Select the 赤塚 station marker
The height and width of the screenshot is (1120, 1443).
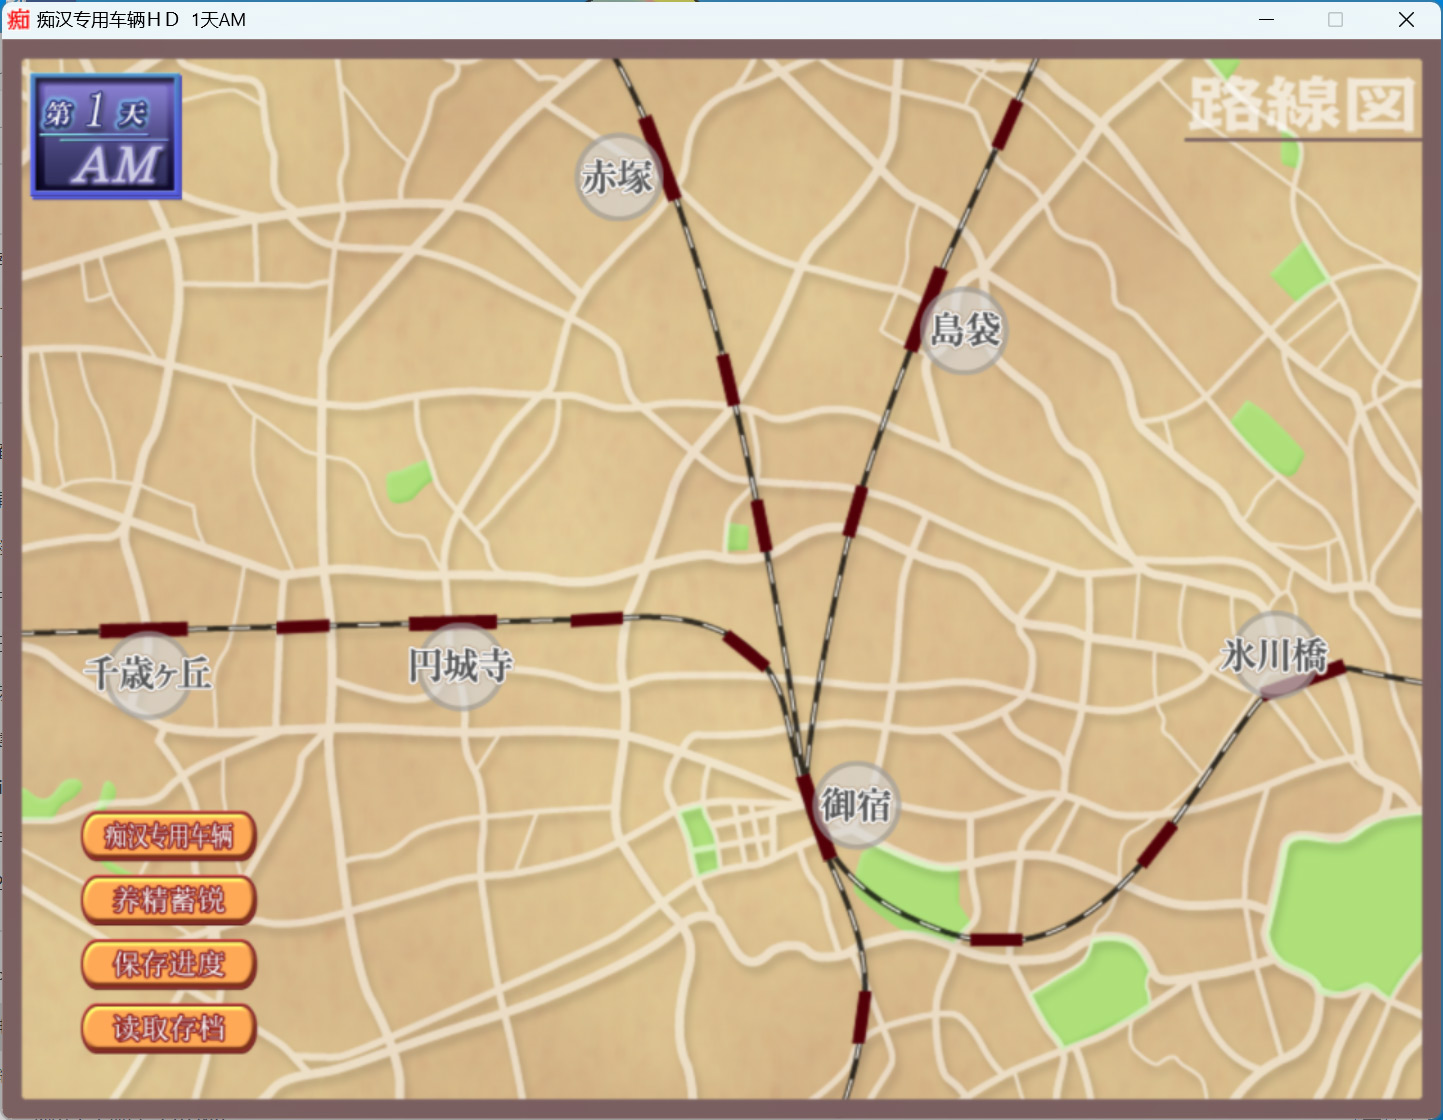pos(618,178)
